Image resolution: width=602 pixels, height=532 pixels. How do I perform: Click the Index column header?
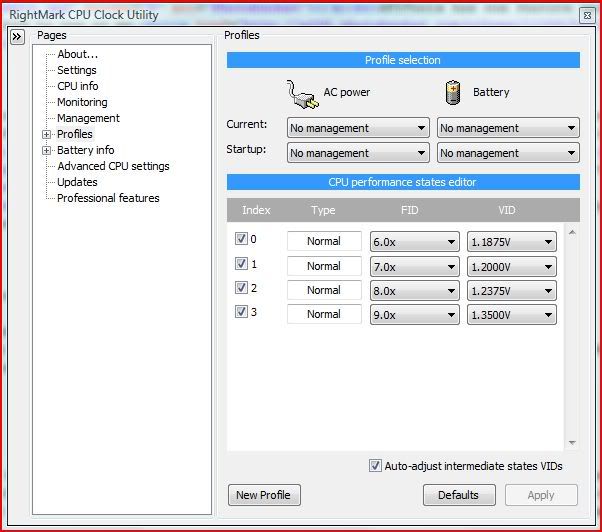(x=256, y=210)
